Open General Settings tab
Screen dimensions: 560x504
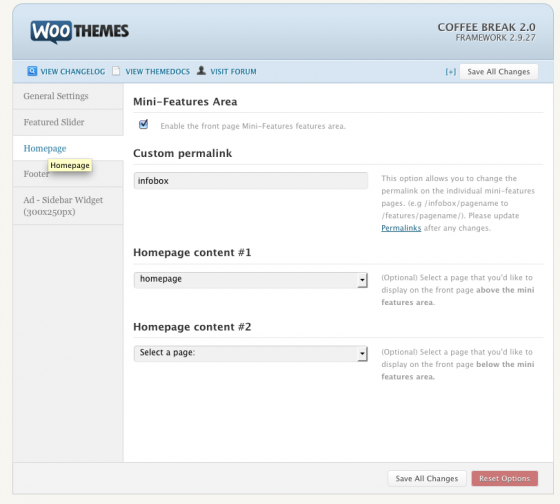click(68, 96)
